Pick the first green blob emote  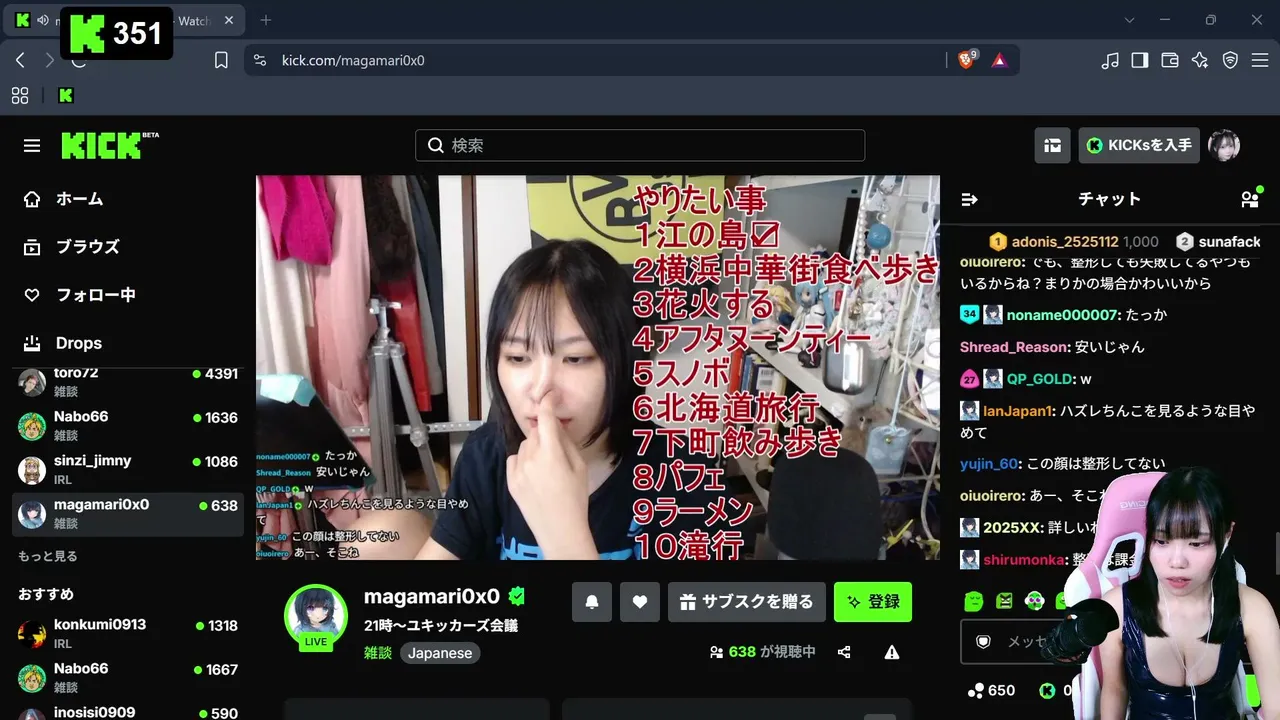pyautogui.click(x=974, y=601)
